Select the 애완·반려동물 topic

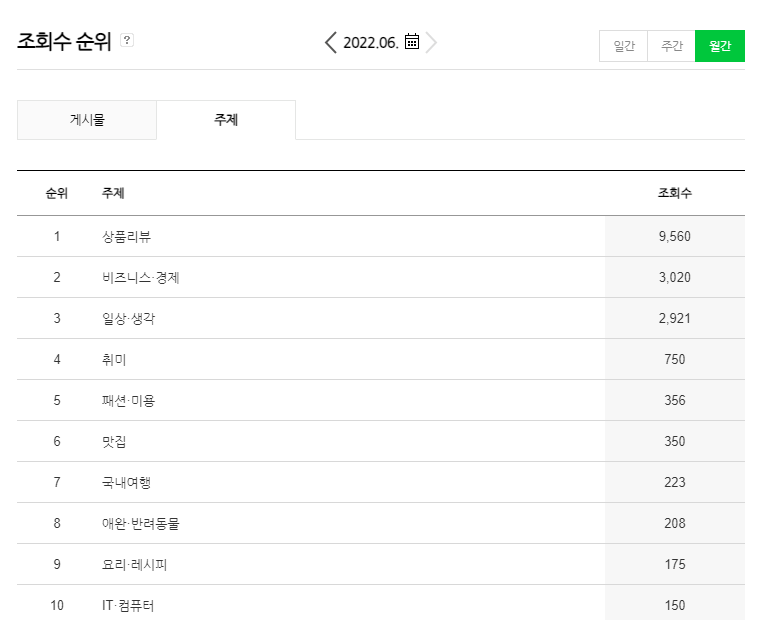[140, 523]
